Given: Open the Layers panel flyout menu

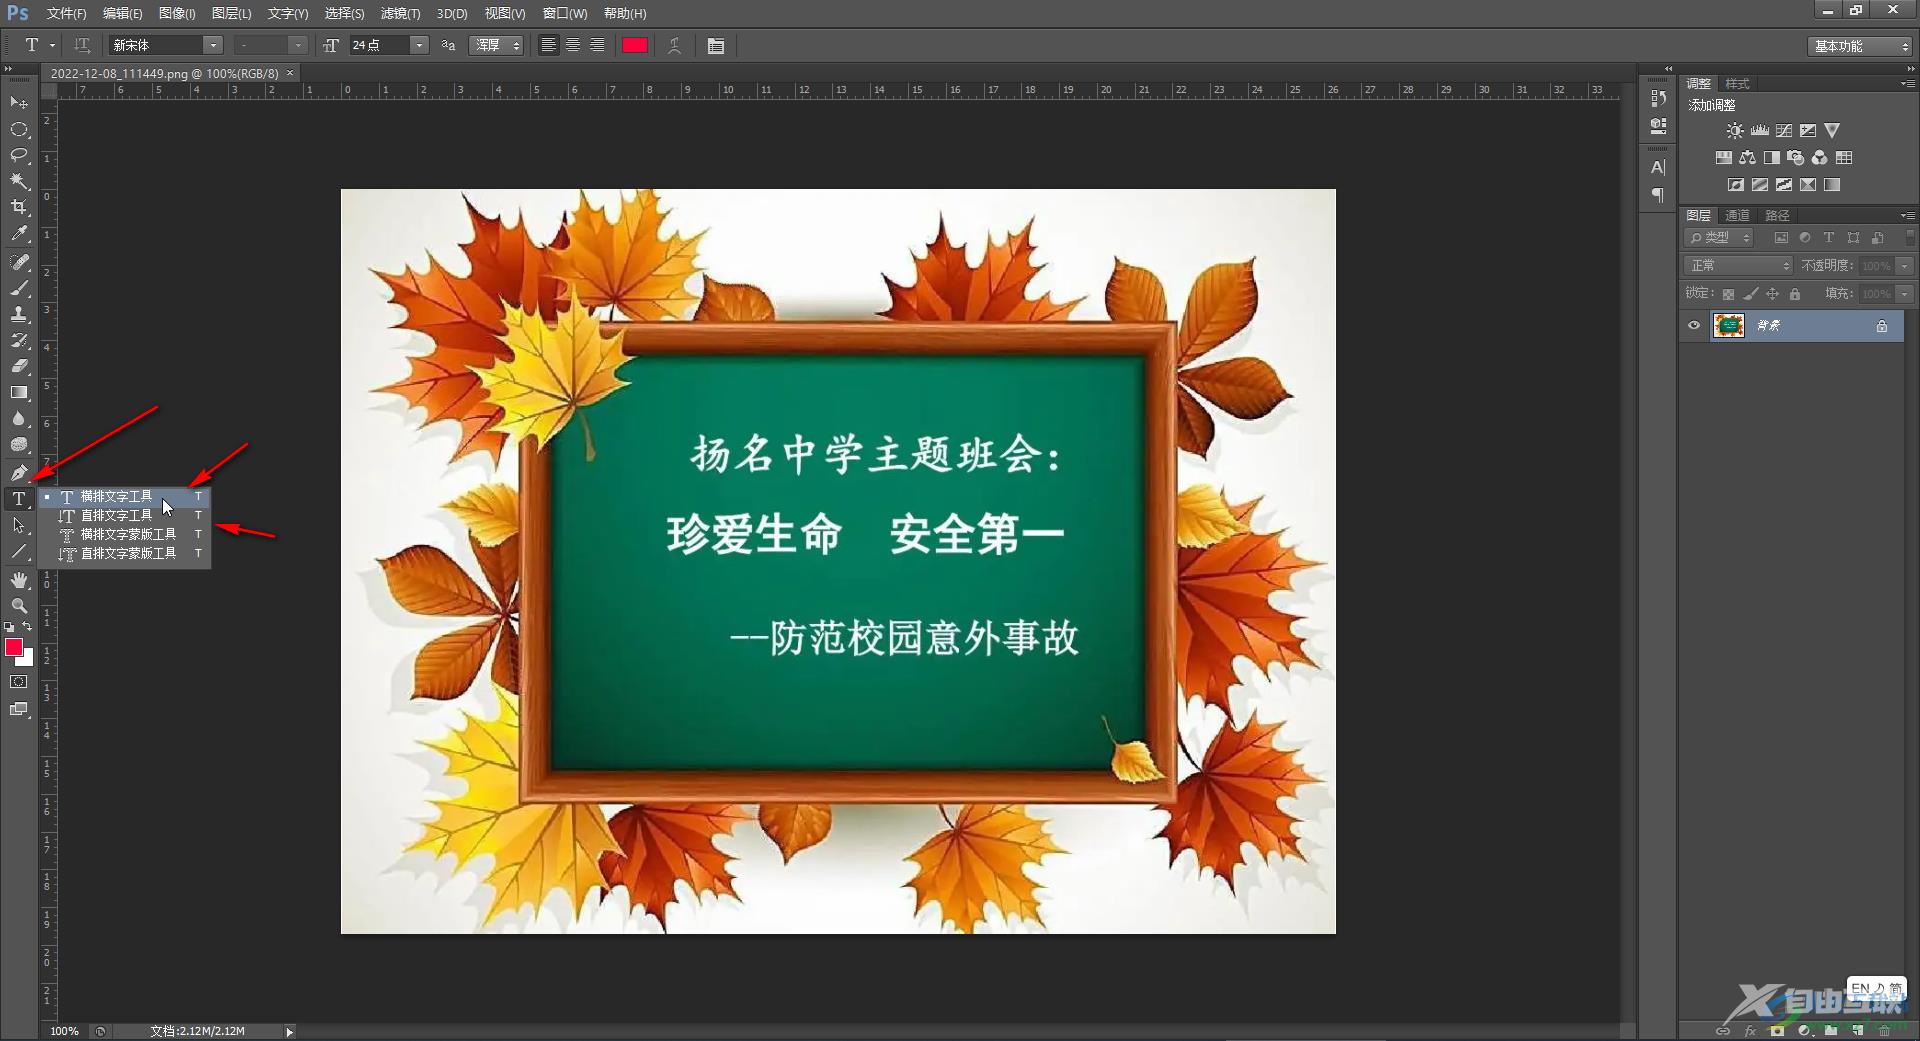Looking at the screenshot, I should tap(1907, 215).
